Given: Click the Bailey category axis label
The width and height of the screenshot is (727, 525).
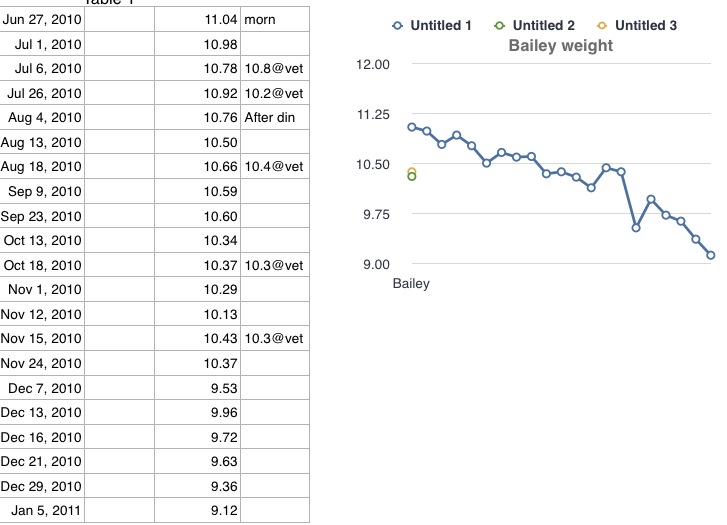Looking at the screenshot, I should tap(411, 284).
